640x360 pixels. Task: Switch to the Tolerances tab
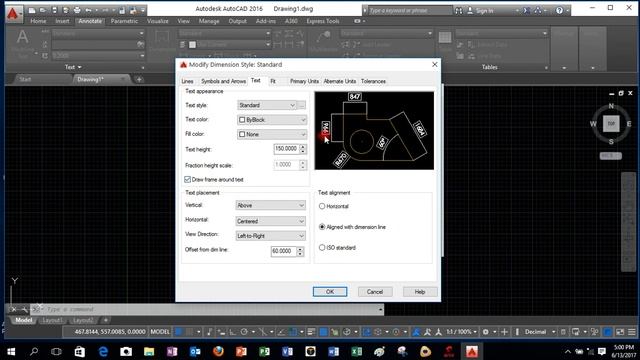[373, 81]
